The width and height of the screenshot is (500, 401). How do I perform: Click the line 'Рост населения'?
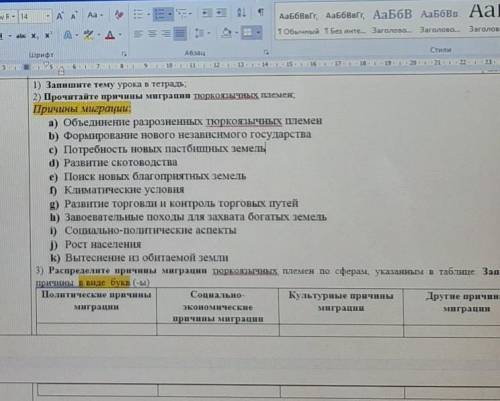pos(103,244)
